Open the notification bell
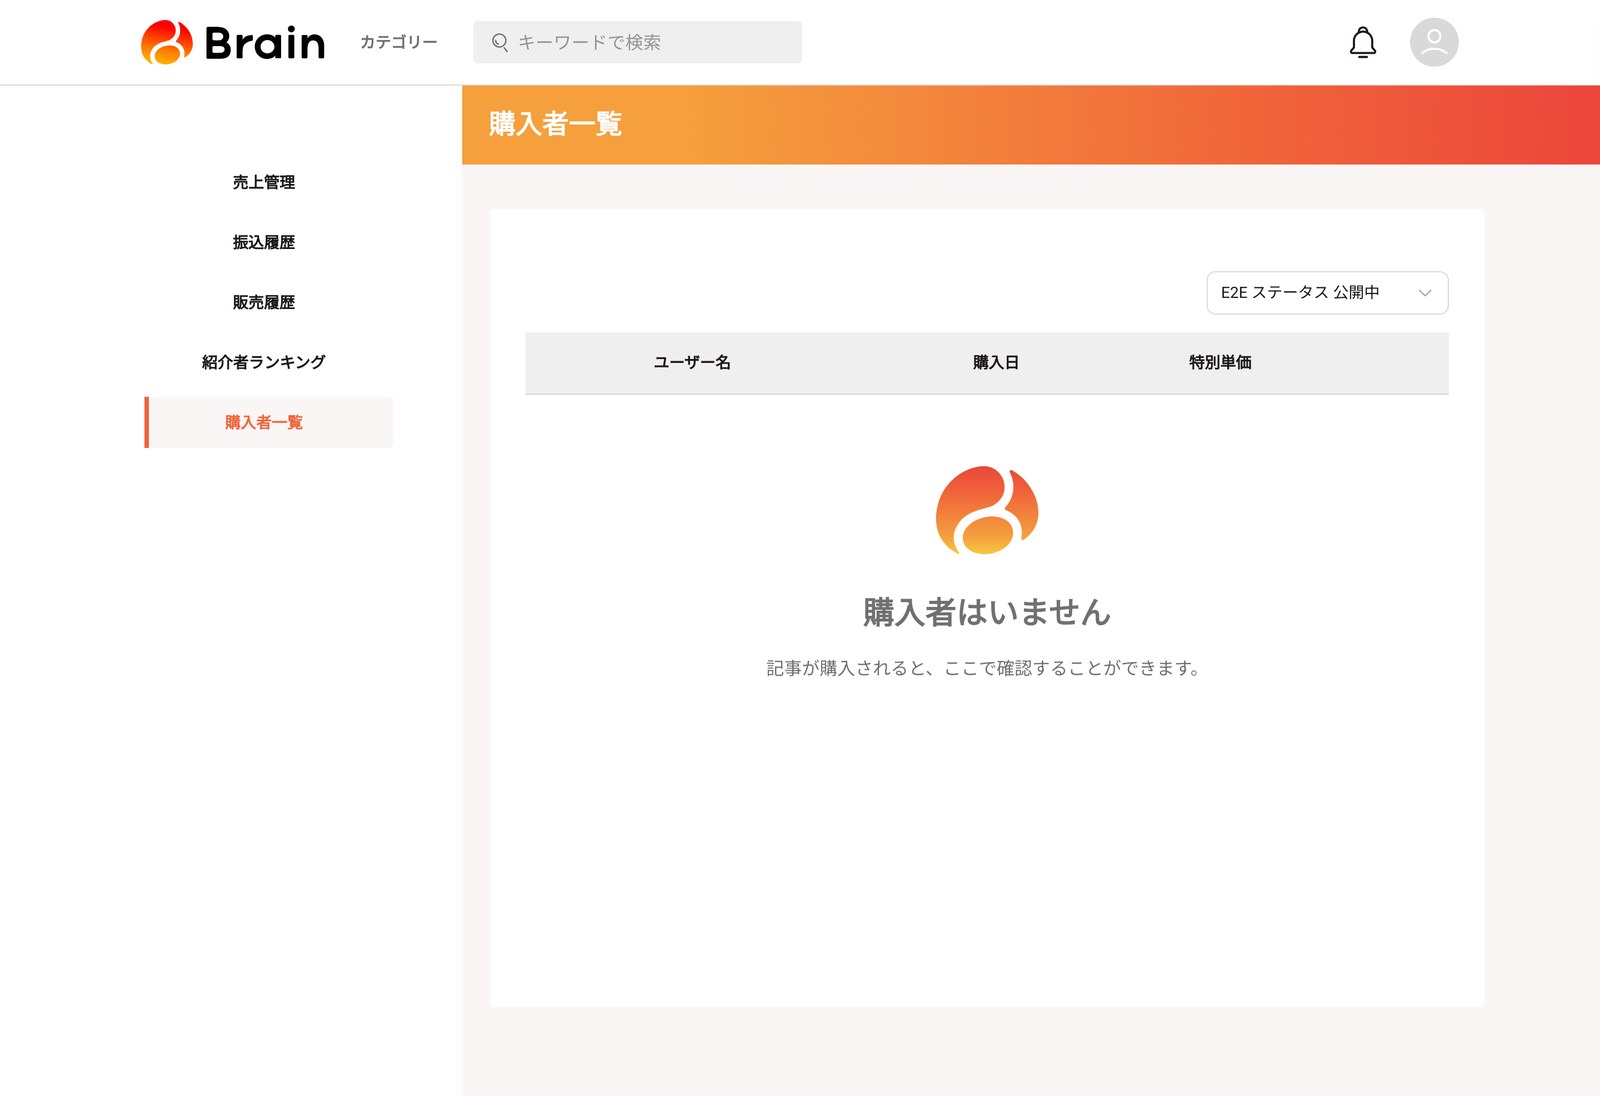Image resolution: width=1600 pixels, height=1096 pixels. coord(1362,42)
